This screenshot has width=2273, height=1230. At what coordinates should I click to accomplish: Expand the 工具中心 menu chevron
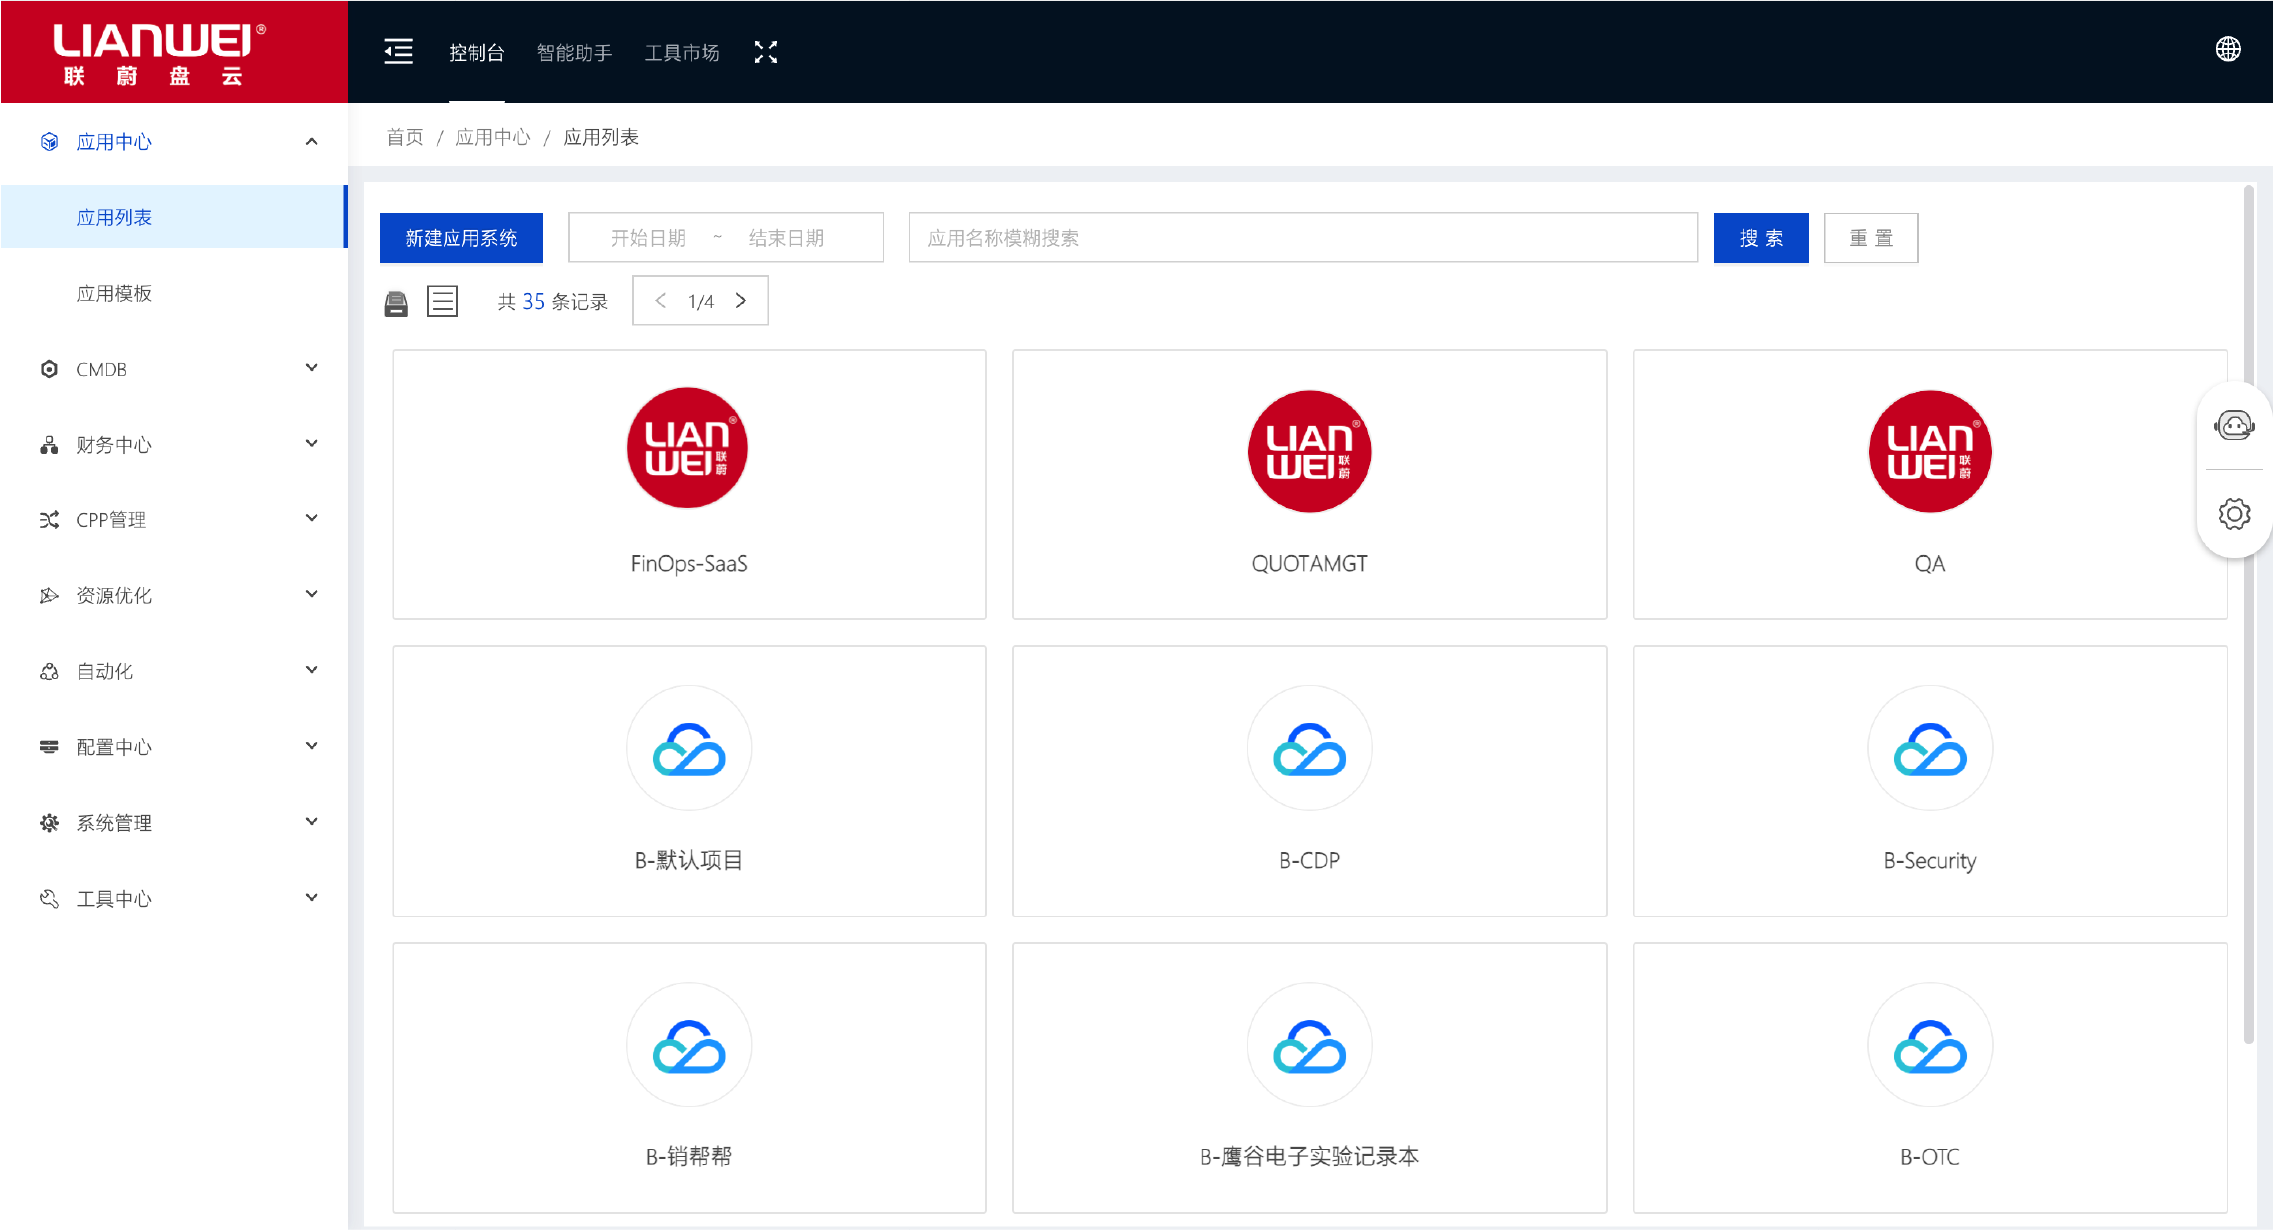coord(312,898)
